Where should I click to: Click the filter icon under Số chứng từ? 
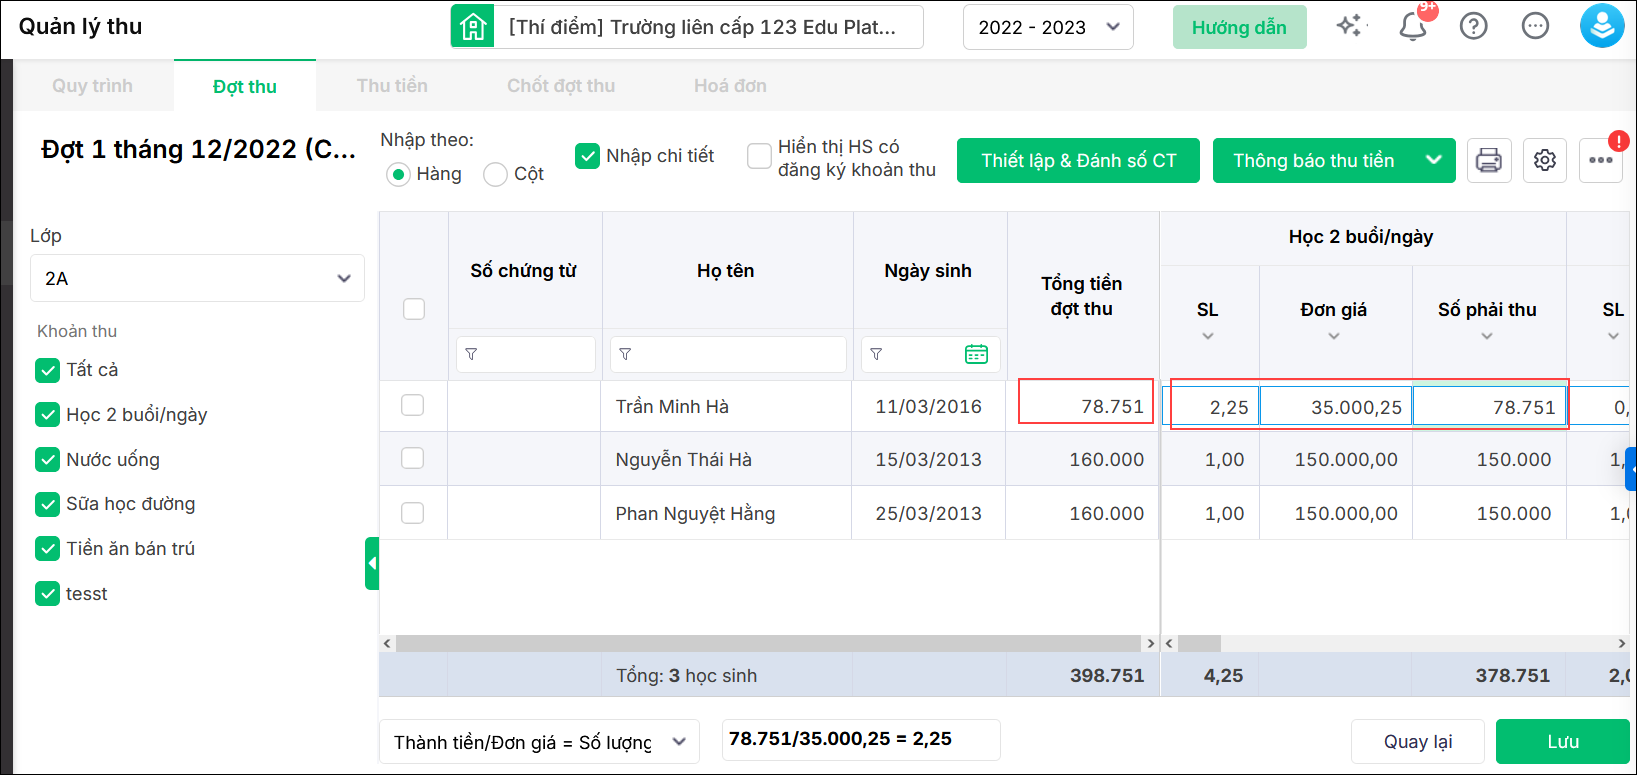click(471, 354)
